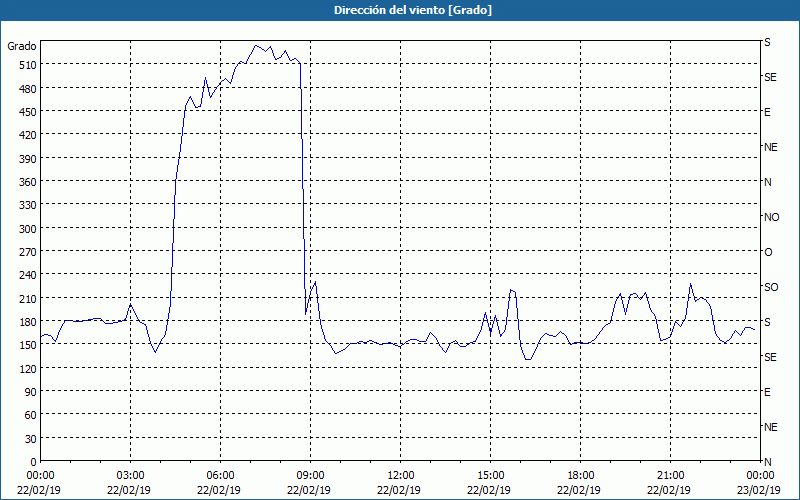Click the 90 y-axis value
Viewport: 800px width, 500px height.
click(31, 392)
